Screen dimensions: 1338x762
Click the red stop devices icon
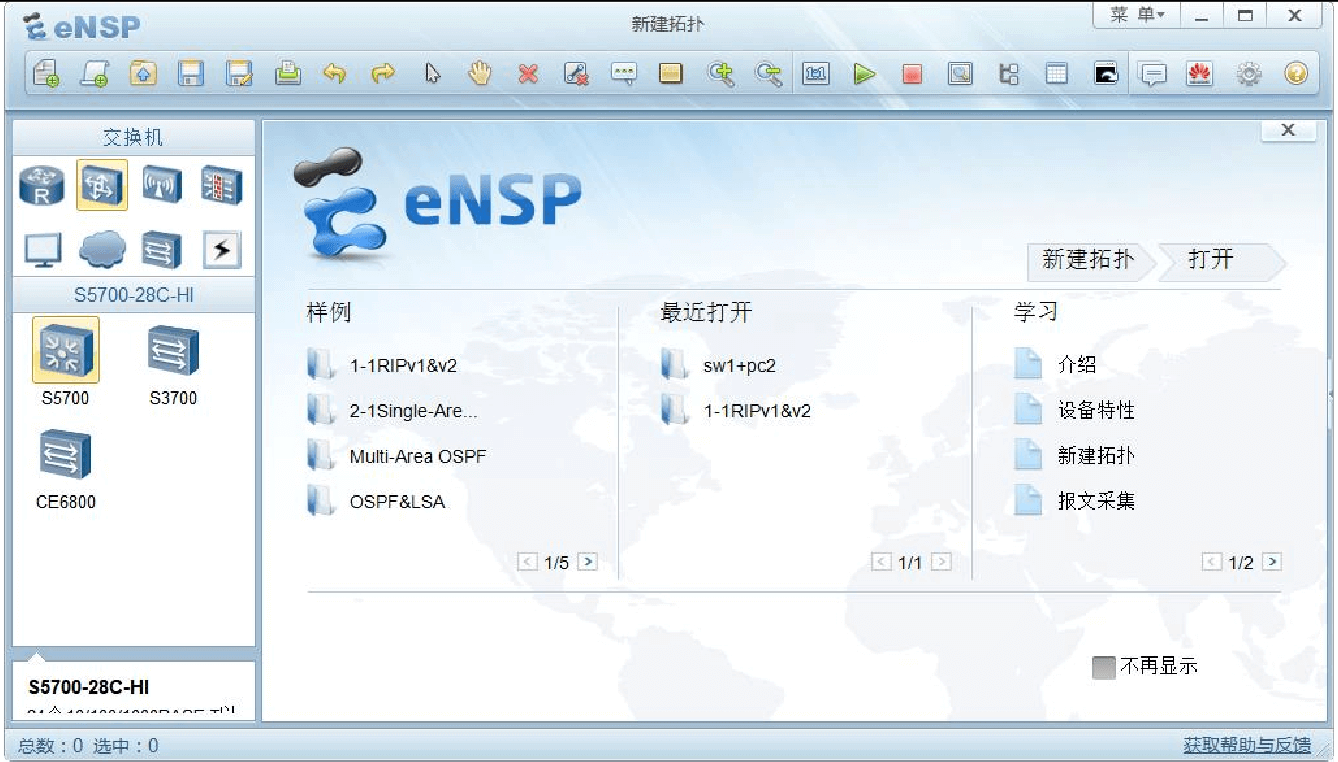coord(912,74)
